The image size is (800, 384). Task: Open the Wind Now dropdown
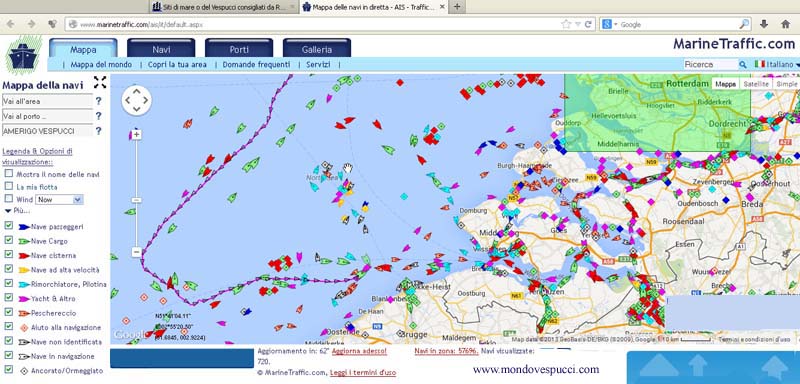pos(59,199)
